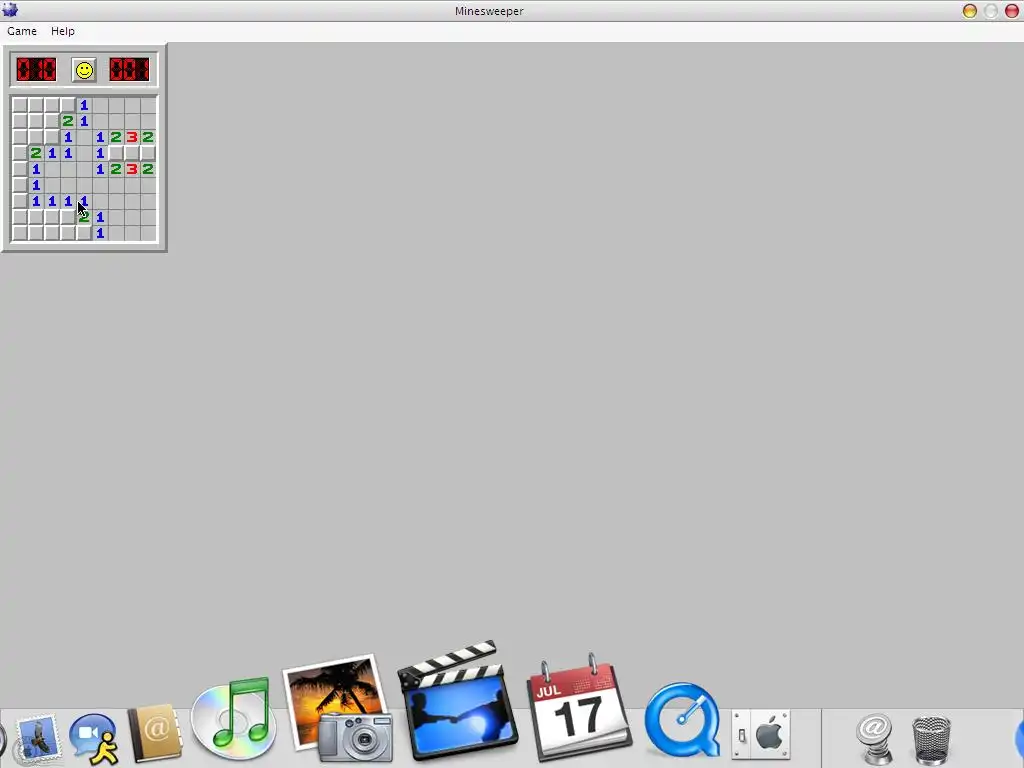This screenshot has width=1024, height=768.
Task: Open System Preferences from the dock
Action: click(761, 735)
